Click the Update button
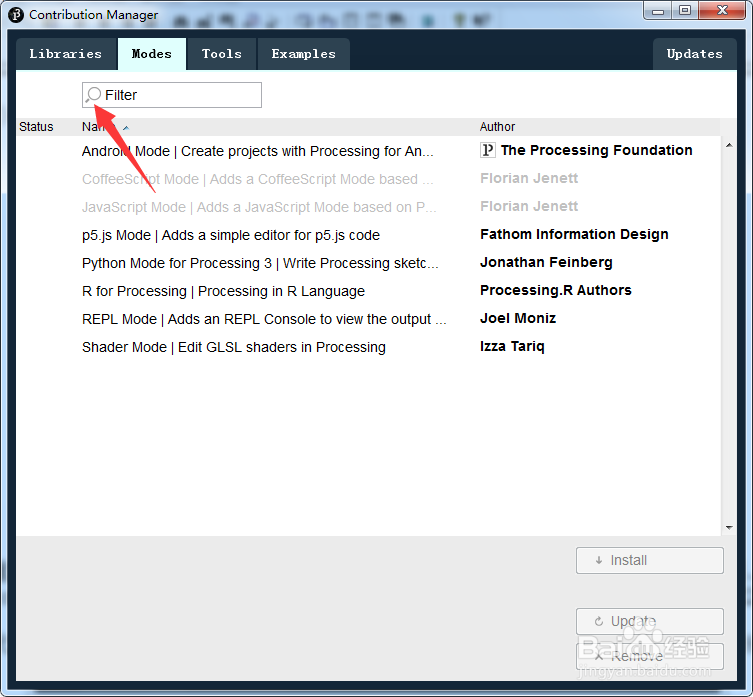This screenshot has width=753, height=697. pyautogui.click(x=650, y=621)
